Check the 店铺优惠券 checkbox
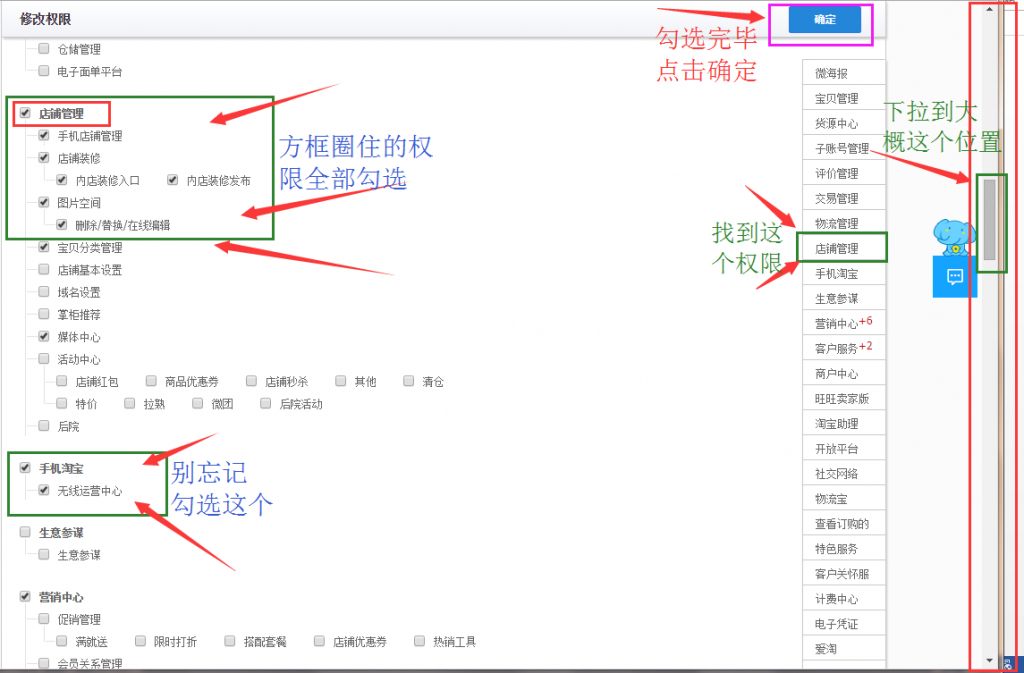Viewport: 1024px width, 673px height. 319,641
